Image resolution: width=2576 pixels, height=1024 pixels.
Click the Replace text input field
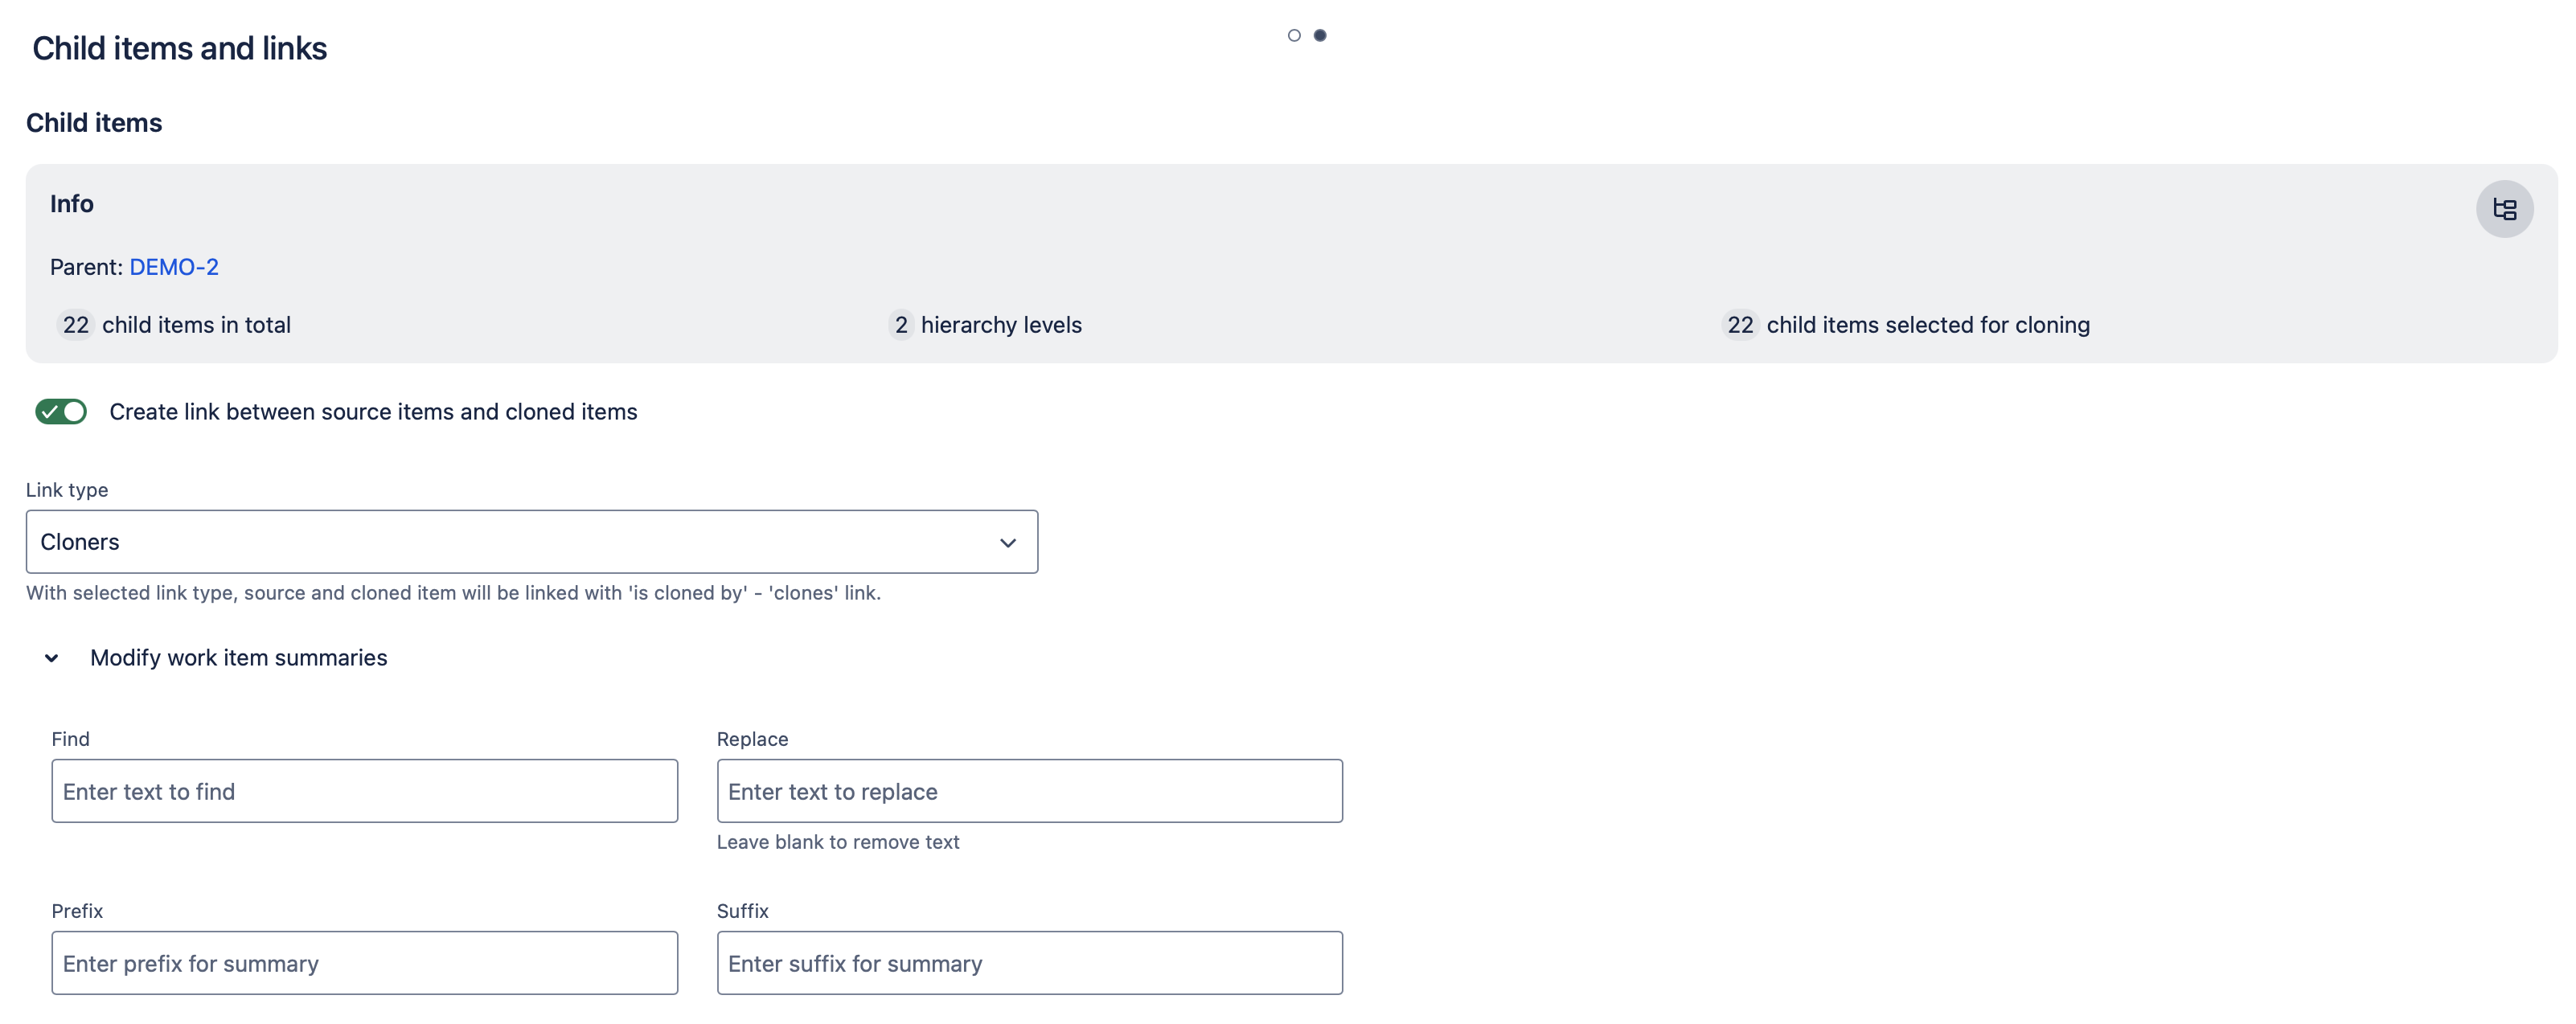point(1029,791)
